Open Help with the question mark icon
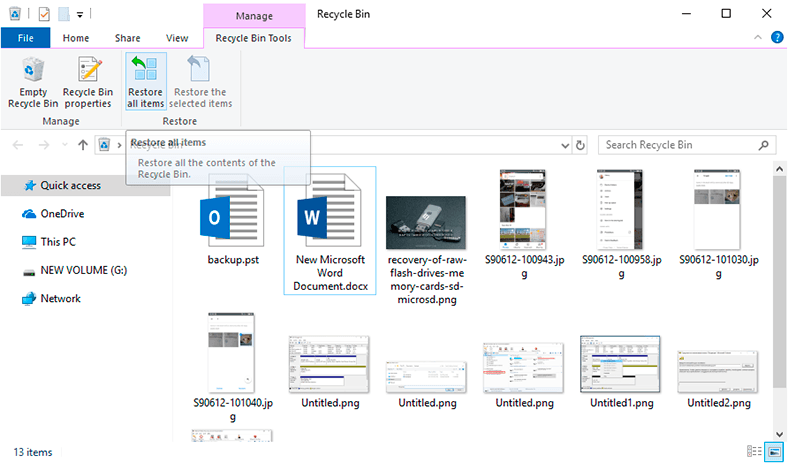 pos(777,37)
